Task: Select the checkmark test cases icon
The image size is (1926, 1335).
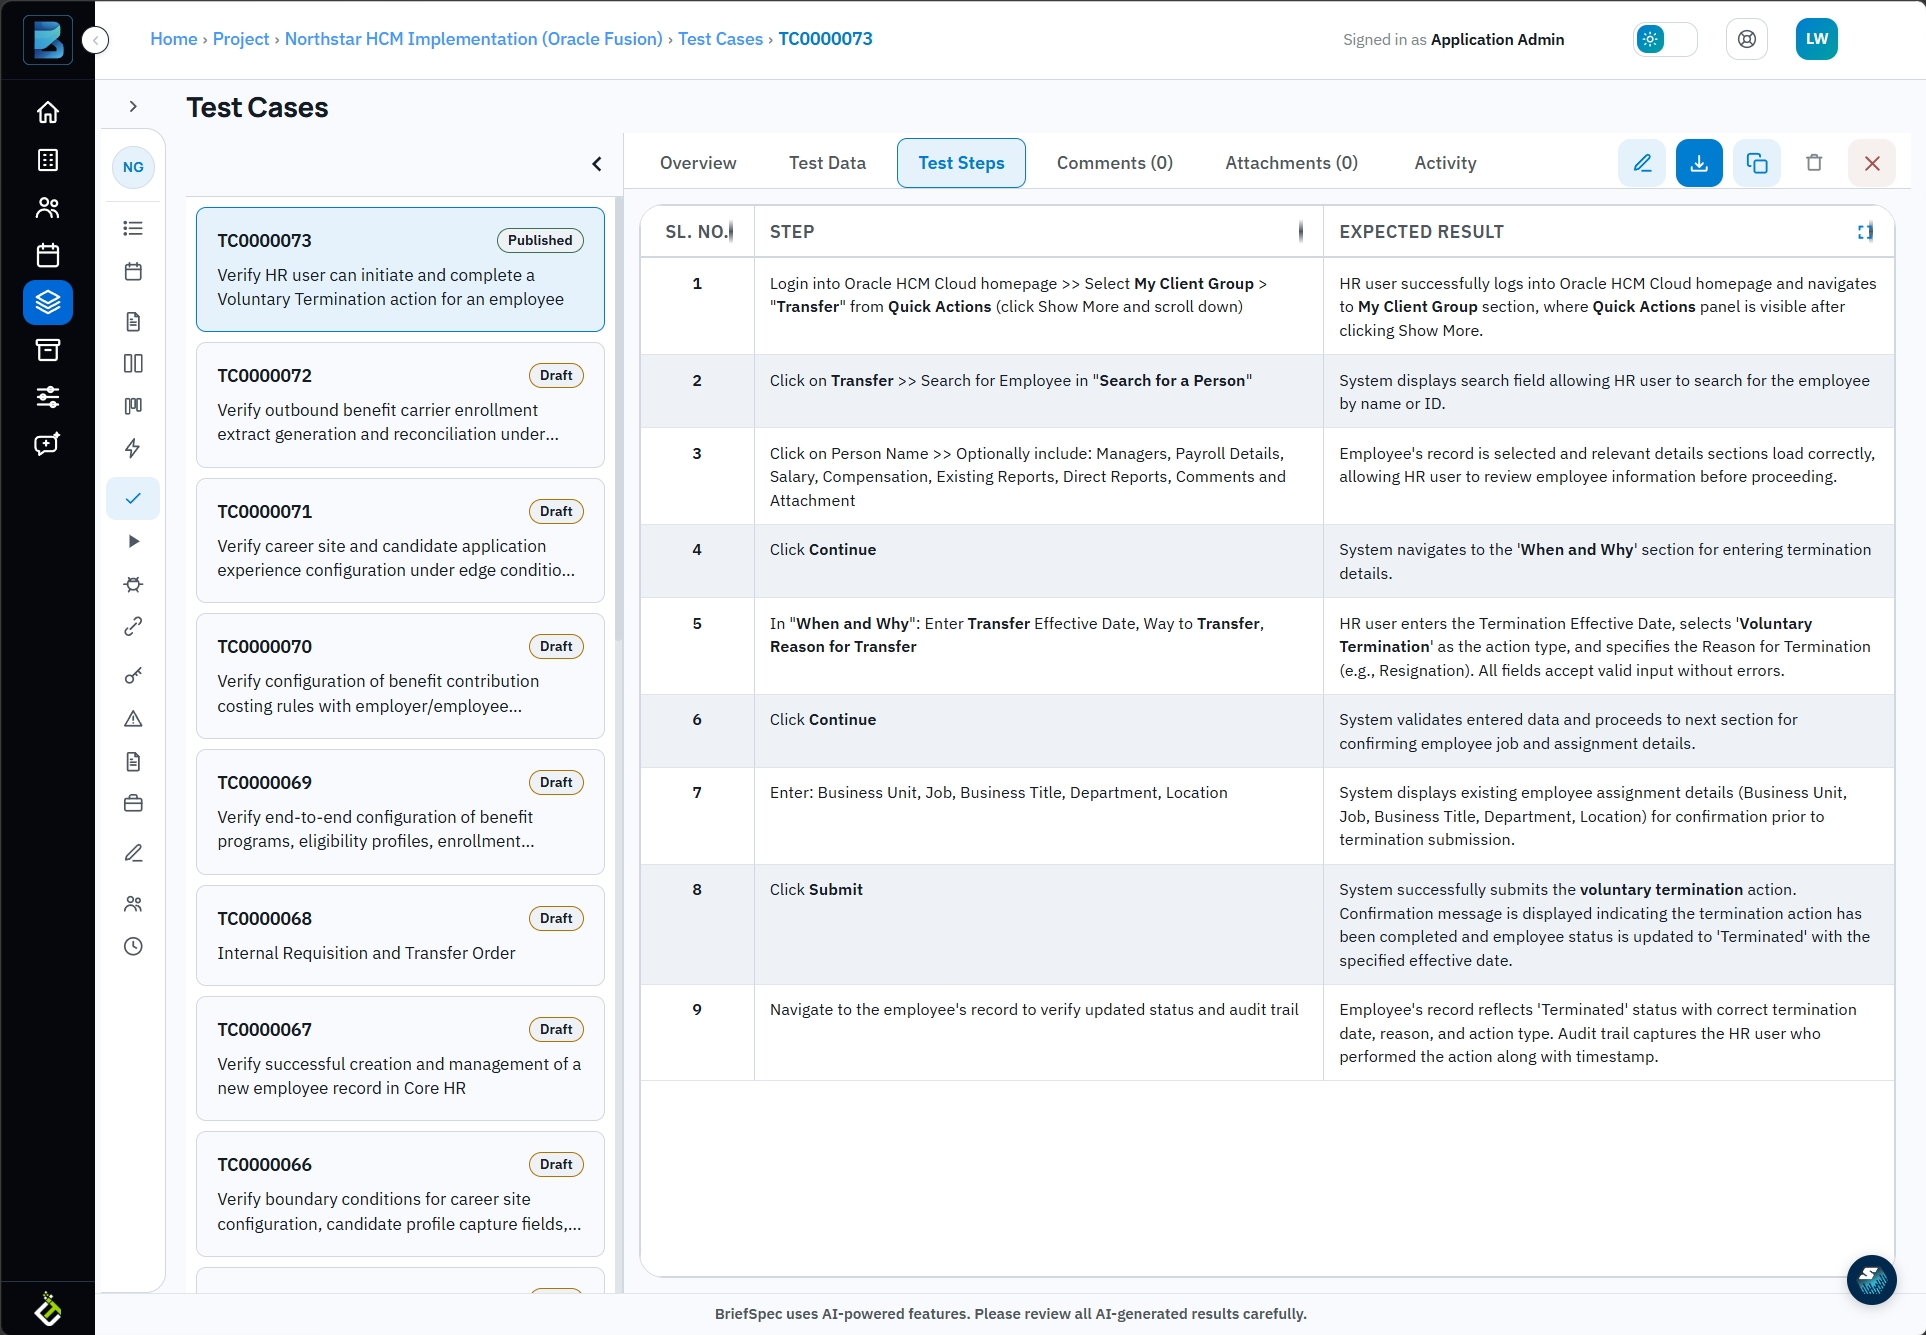Action: (133, 498)
